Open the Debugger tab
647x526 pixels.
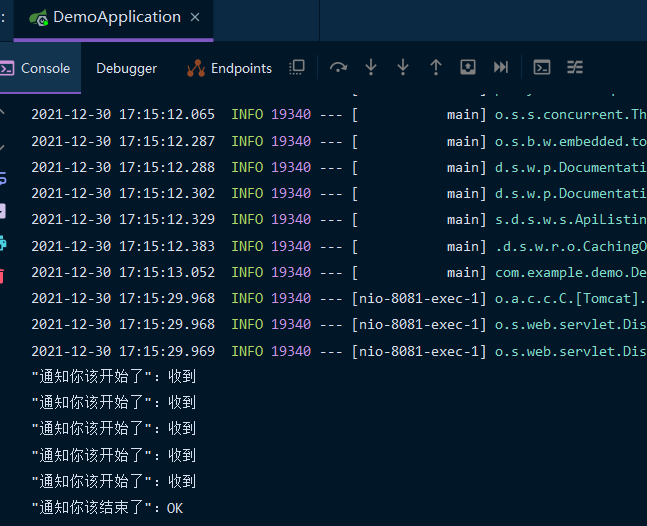pos(126,68)
